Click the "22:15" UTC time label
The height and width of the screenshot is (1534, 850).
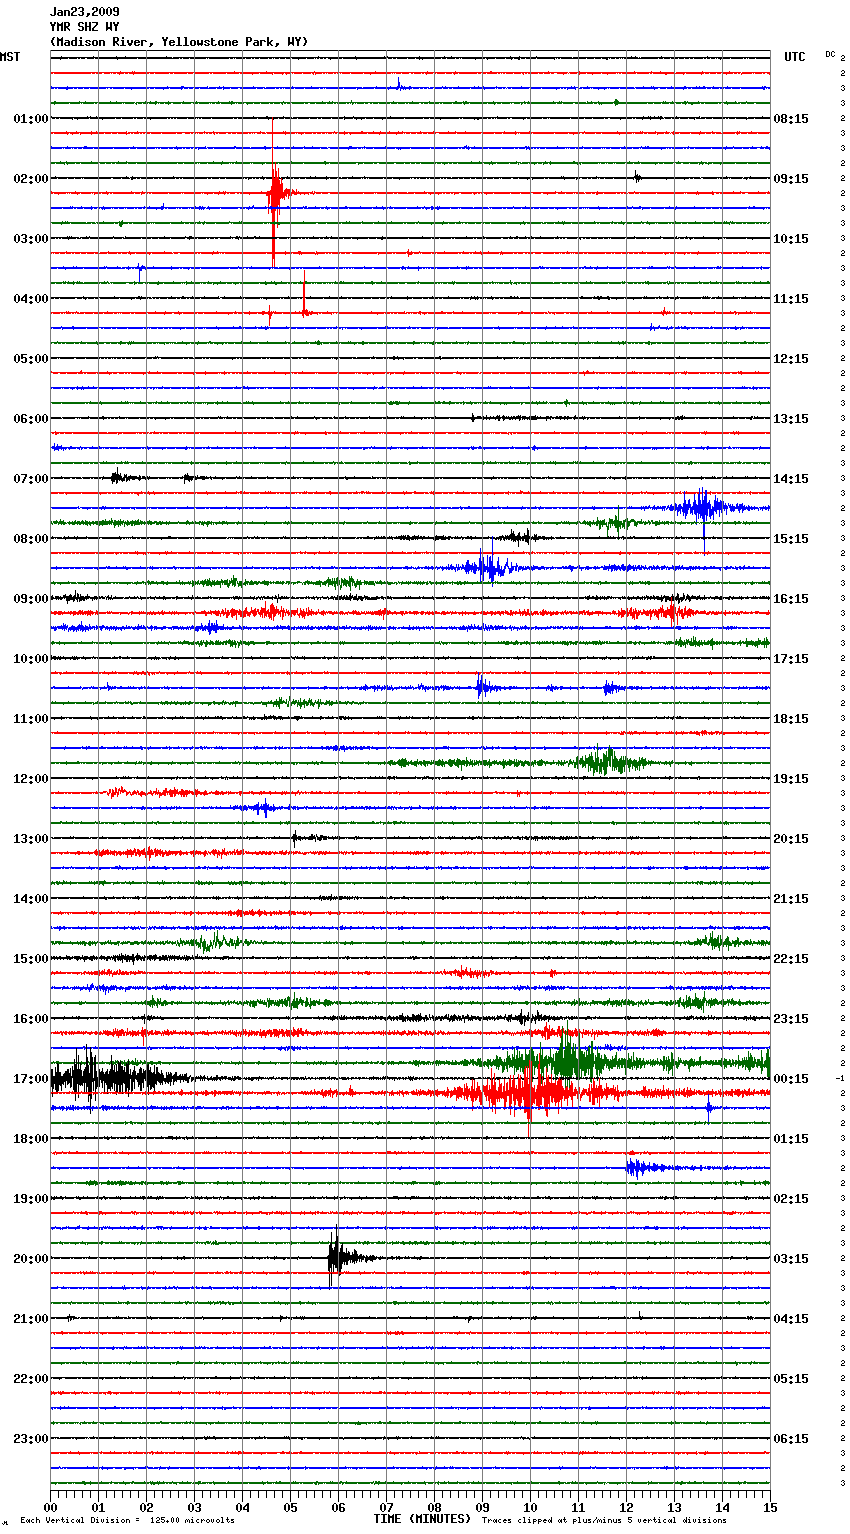[791, 959]
